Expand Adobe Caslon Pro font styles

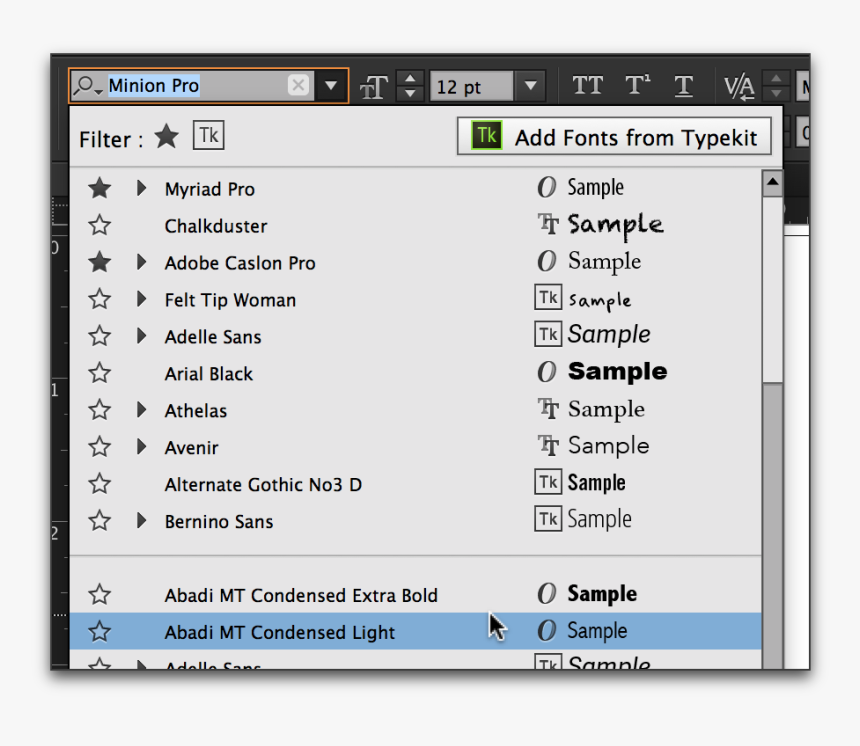[142, 262]
